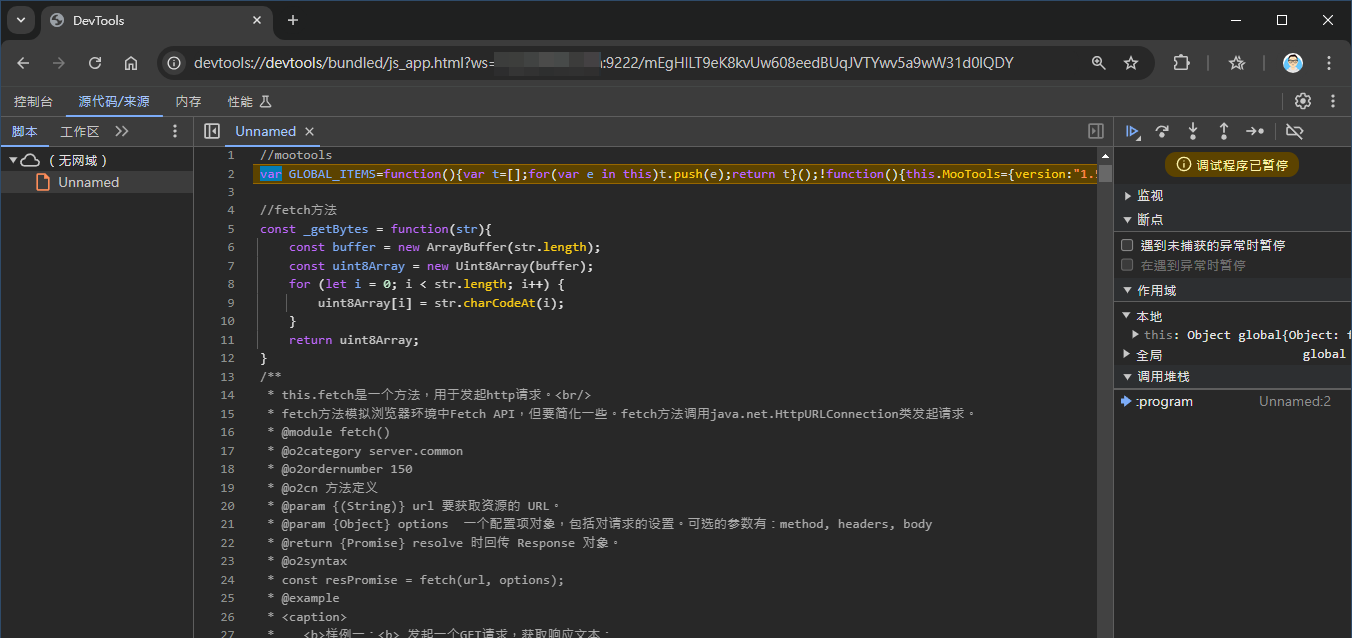This screenshot has height=638, width=1352.
Task: Deactivate all breakpoints
Action: pyautogui.click(x=1294, y=131)
